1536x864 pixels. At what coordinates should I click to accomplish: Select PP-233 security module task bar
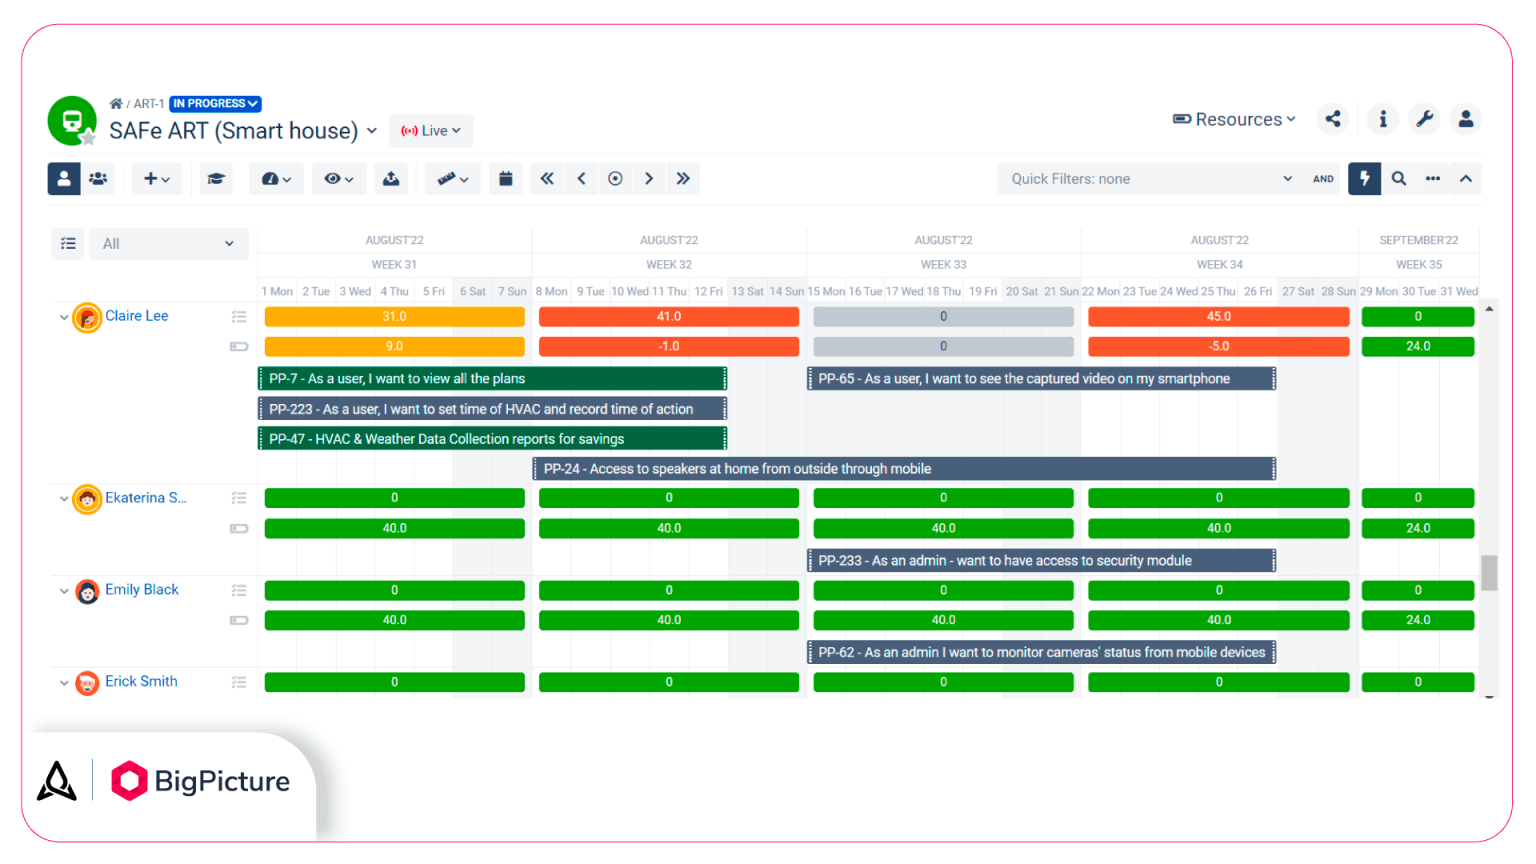click(x=1041, y=561)
